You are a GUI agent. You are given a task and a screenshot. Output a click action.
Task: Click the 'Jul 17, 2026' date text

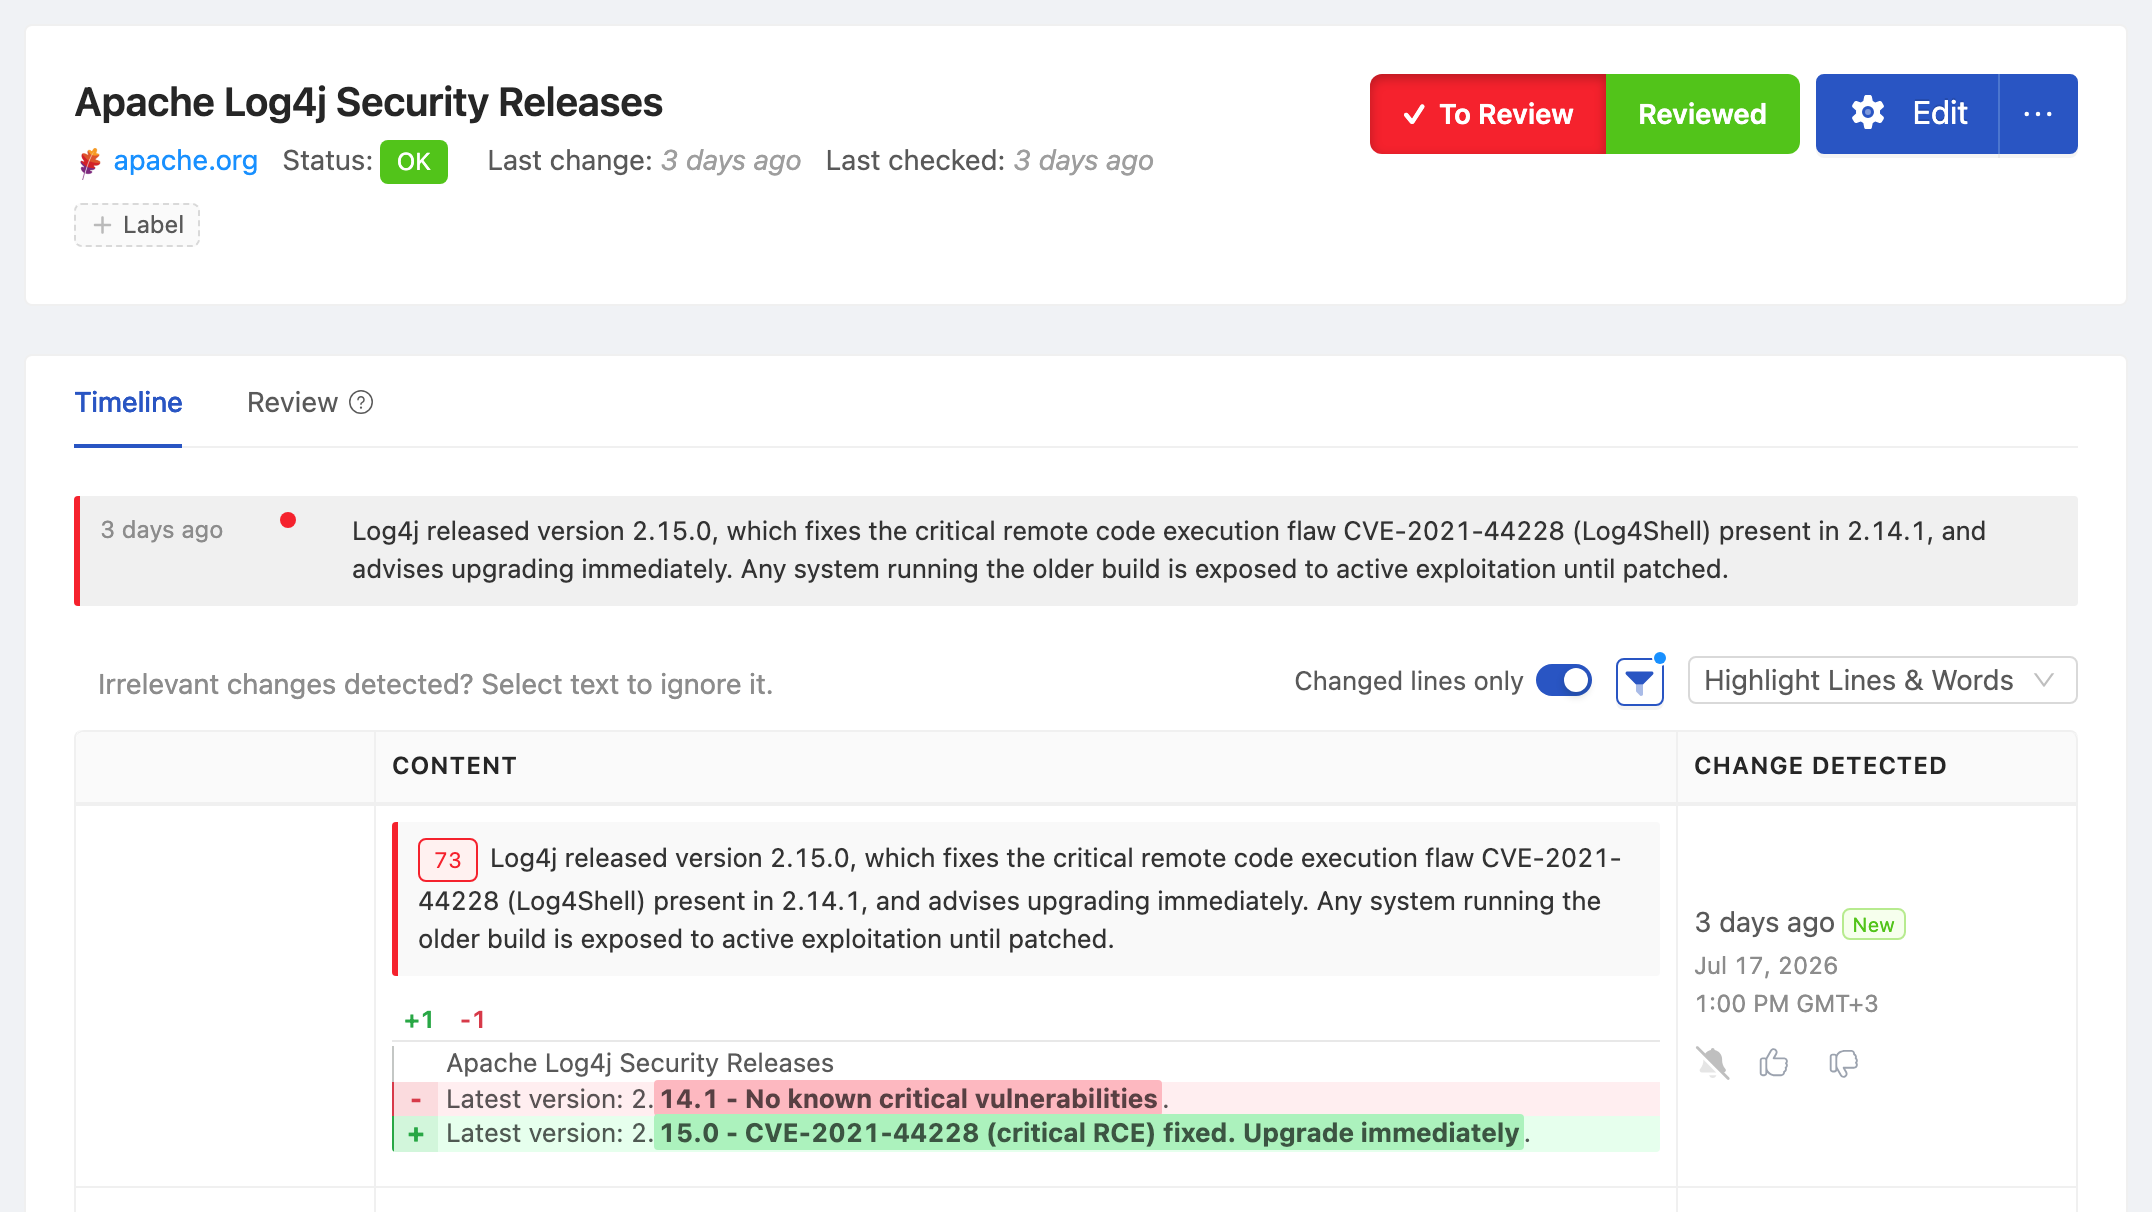(x=1766, y=966)
